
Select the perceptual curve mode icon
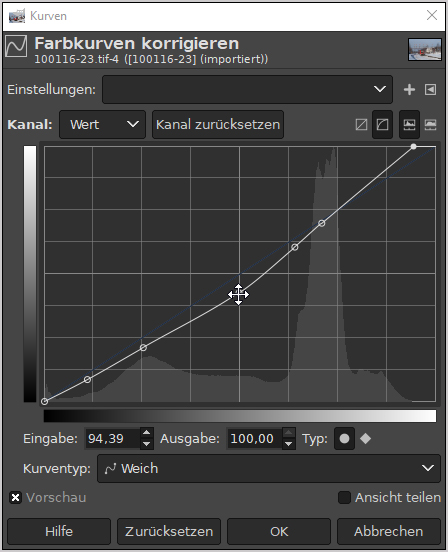click(383, 124)
